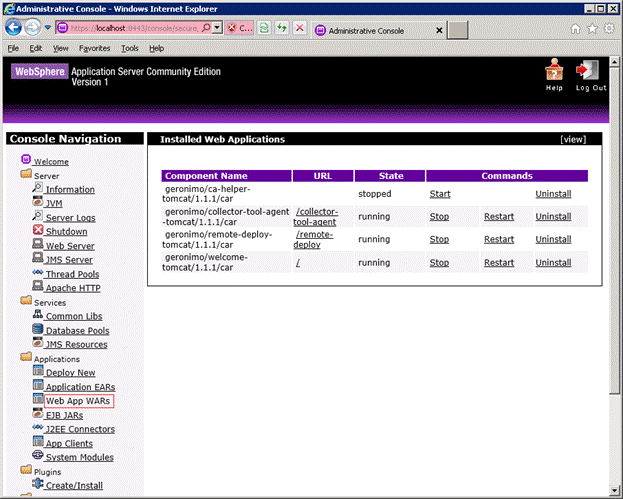Click the J2EE Connectors icon

(38, 427)
